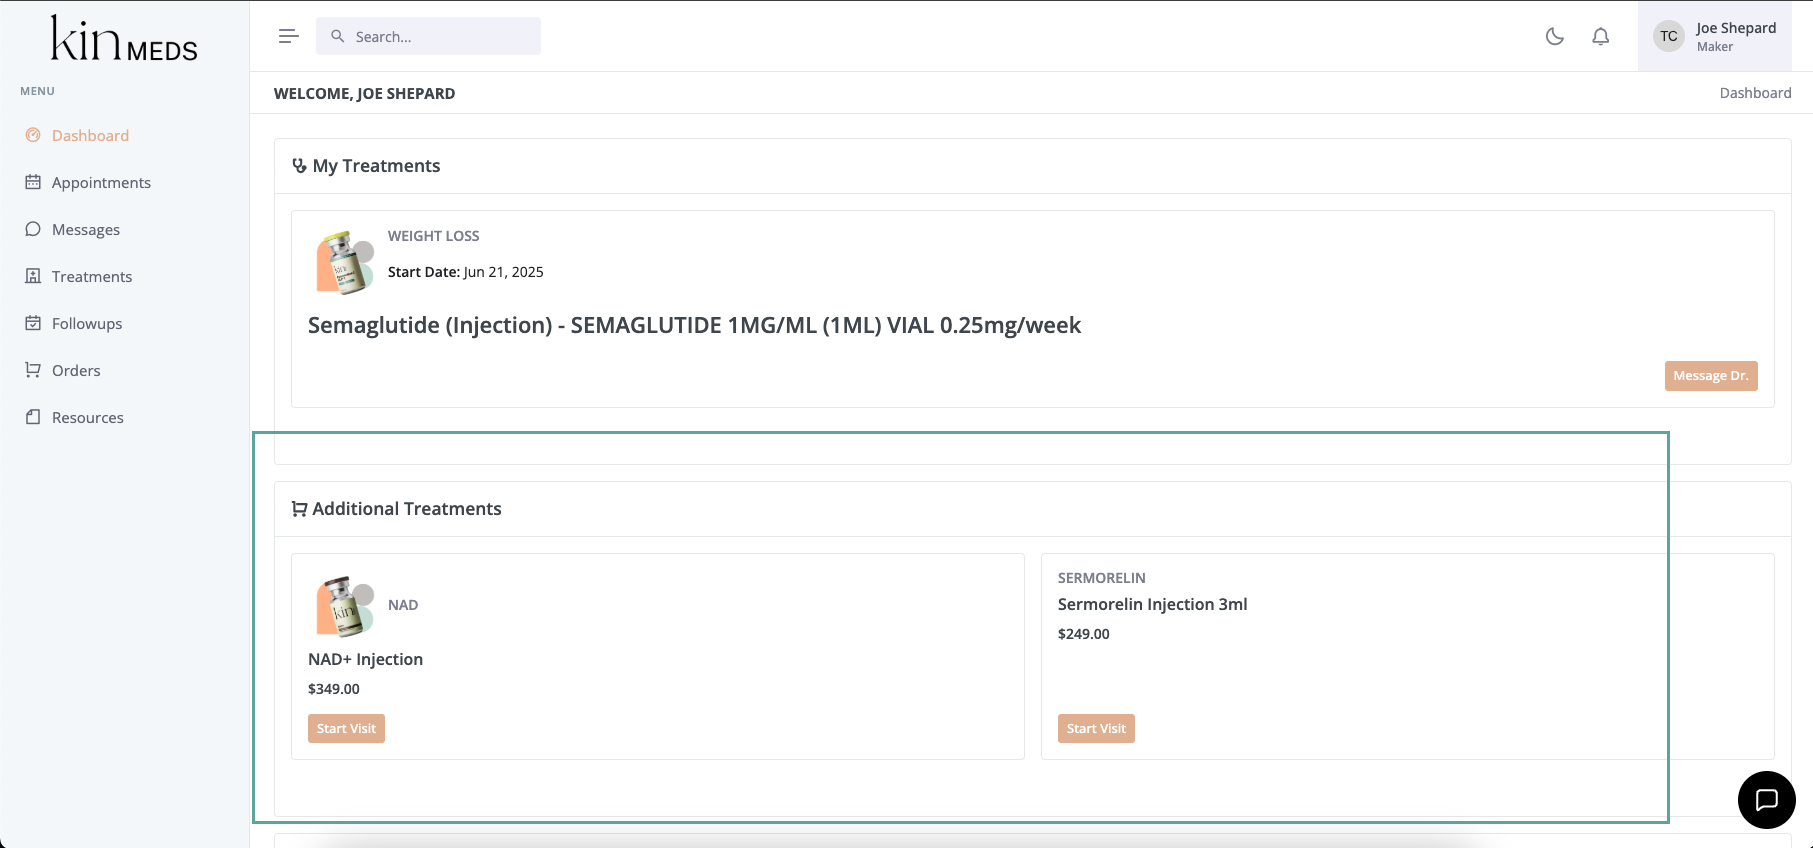
Task: Click the hamburger menu collapse icon
Action: click(x=288, y=36)
